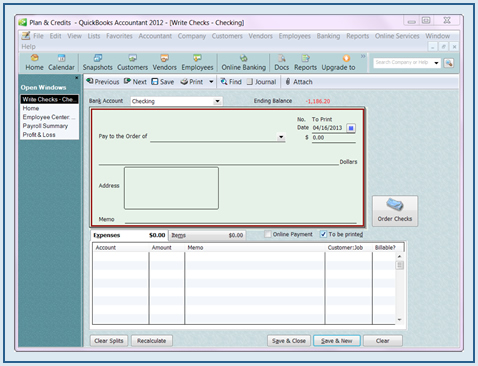Open the Reports icon
This screenshot has width=478, height=366.
point(305,63)
